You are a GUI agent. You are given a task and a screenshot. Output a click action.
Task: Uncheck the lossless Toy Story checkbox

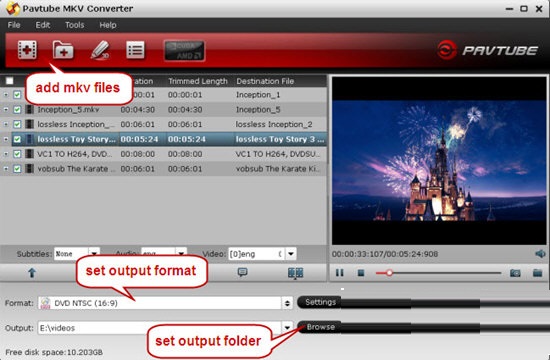17,139
